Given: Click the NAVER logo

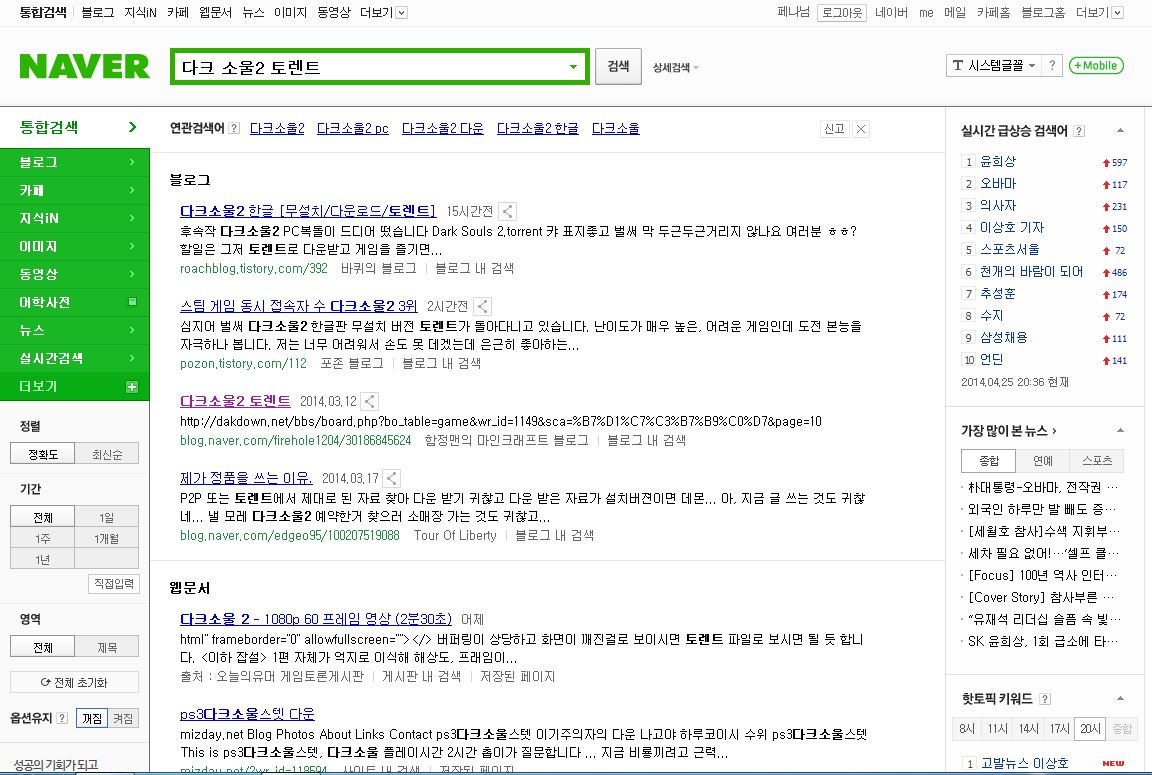Looking at the screenshot, I should [x=84, y=66].
